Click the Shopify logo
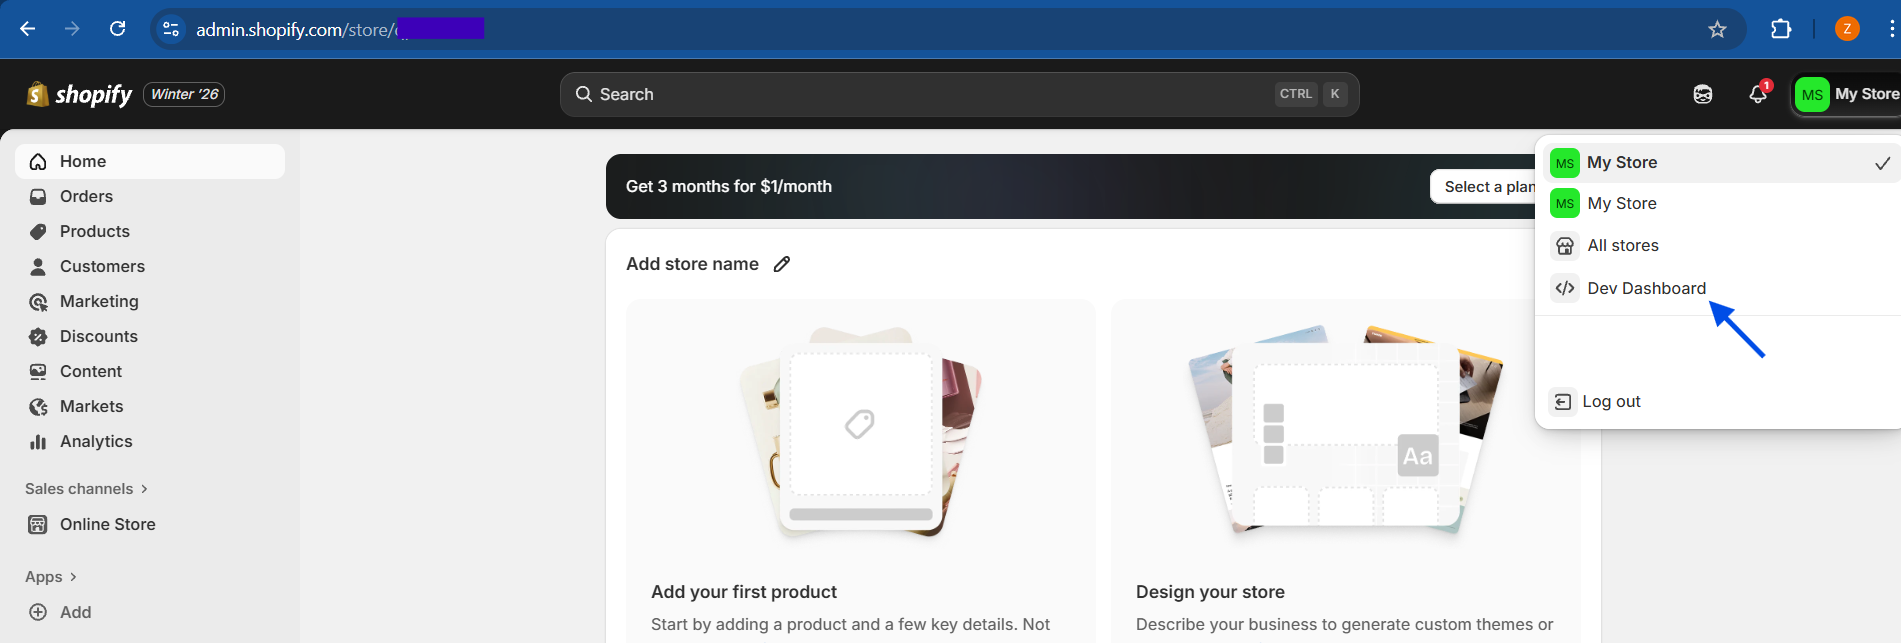The width and height of the screenshot is (1901, 643). (79, 94)
